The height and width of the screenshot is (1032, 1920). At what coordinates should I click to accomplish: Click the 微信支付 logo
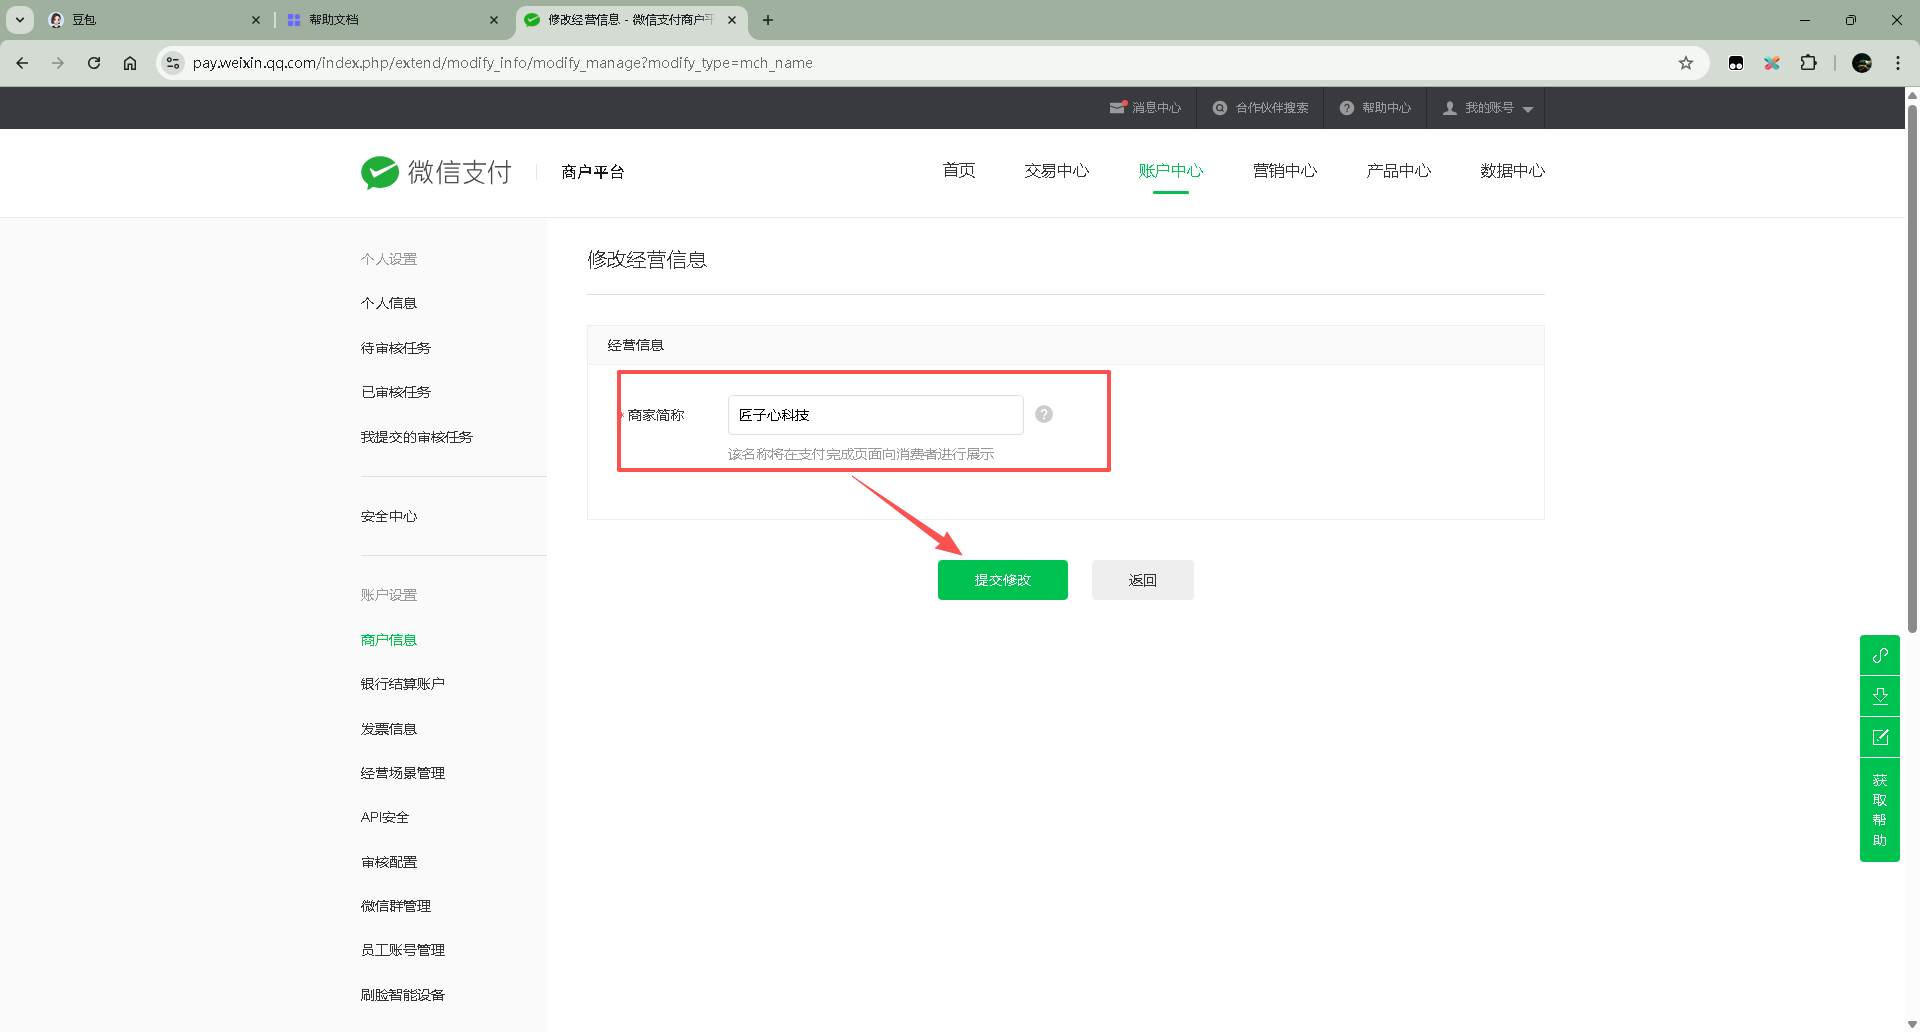click(437, 172)
